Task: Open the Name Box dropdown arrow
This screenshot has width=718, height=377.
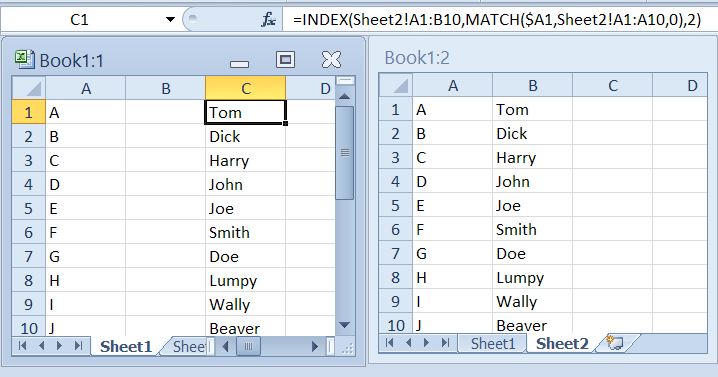Action: [x=170, y=20]
